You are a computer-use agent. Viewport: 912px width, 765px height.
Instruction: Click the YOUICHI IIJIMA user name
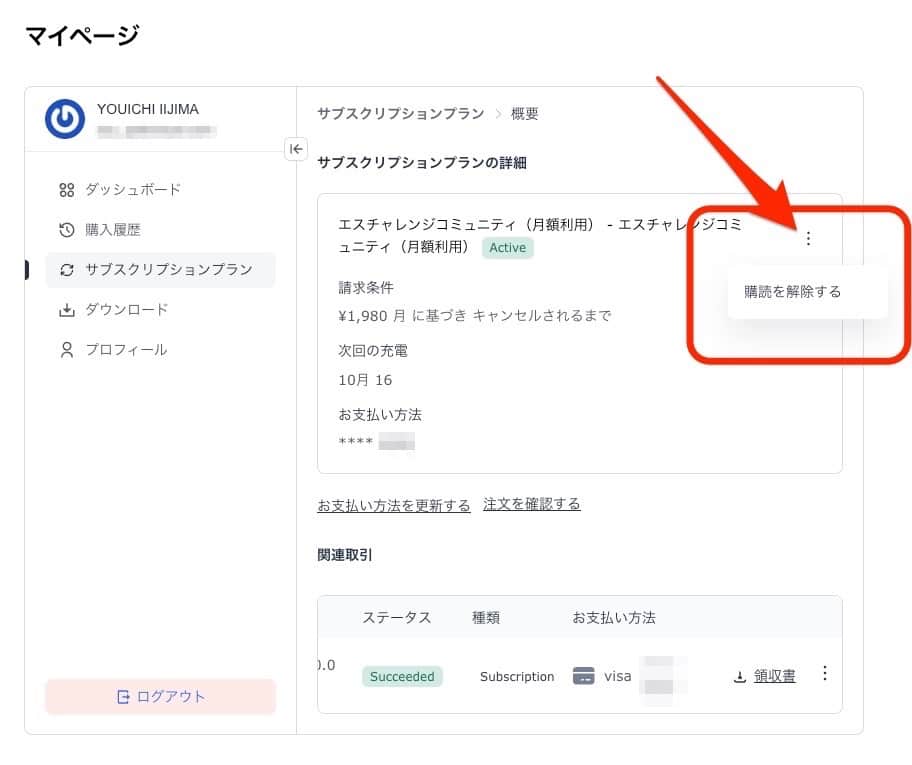coord(148,109)
